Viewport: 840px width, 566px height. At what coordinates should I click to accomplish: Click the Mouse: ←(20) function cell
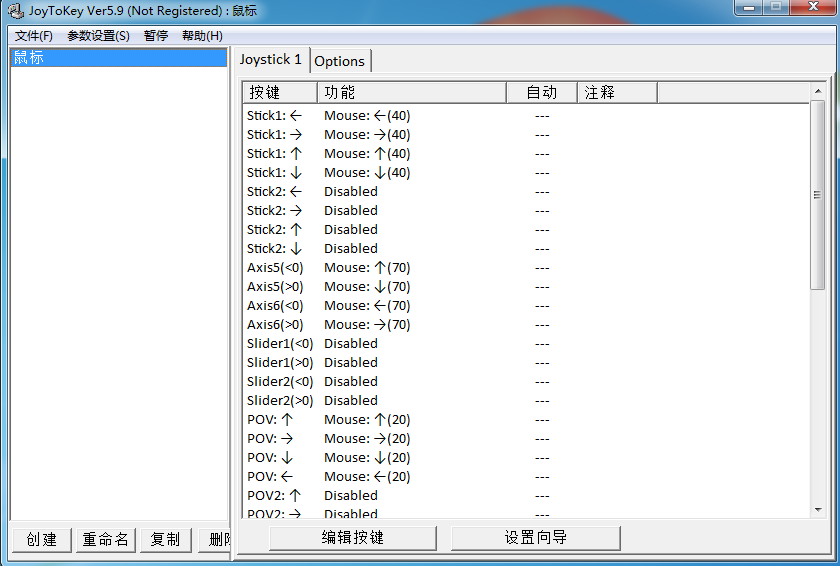[367, 477]
